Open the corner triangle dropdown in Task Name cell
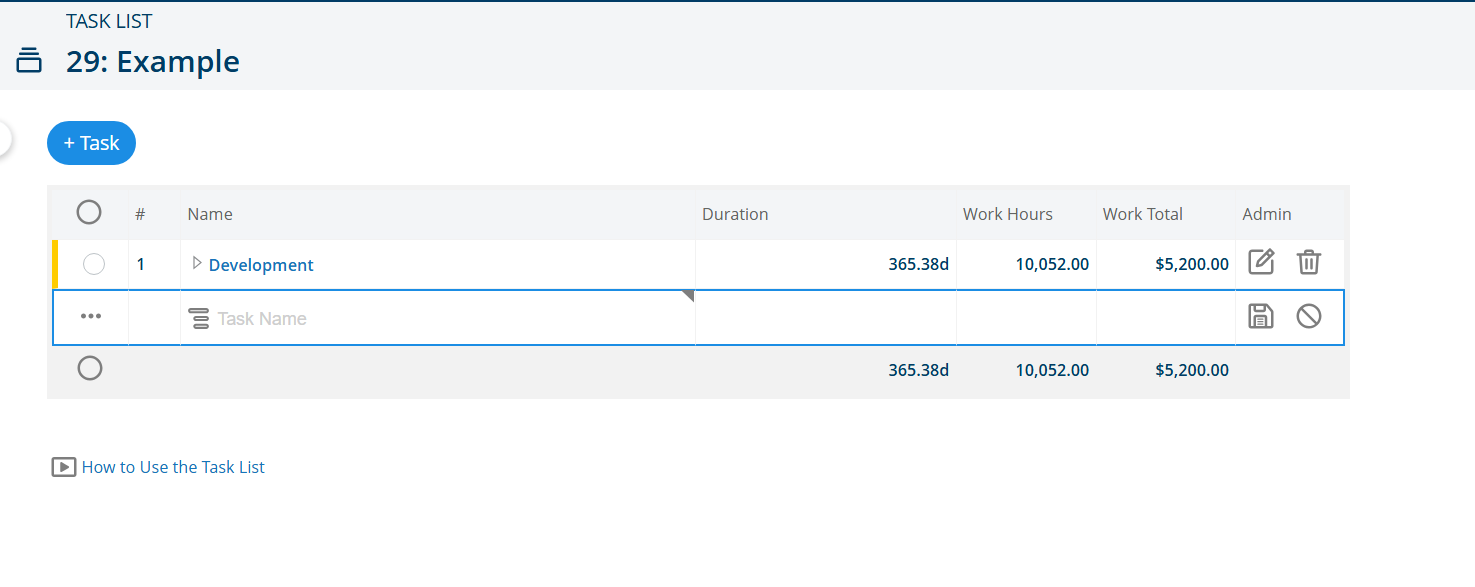This screenshot has width=1475, height=587. click(688, 296)
